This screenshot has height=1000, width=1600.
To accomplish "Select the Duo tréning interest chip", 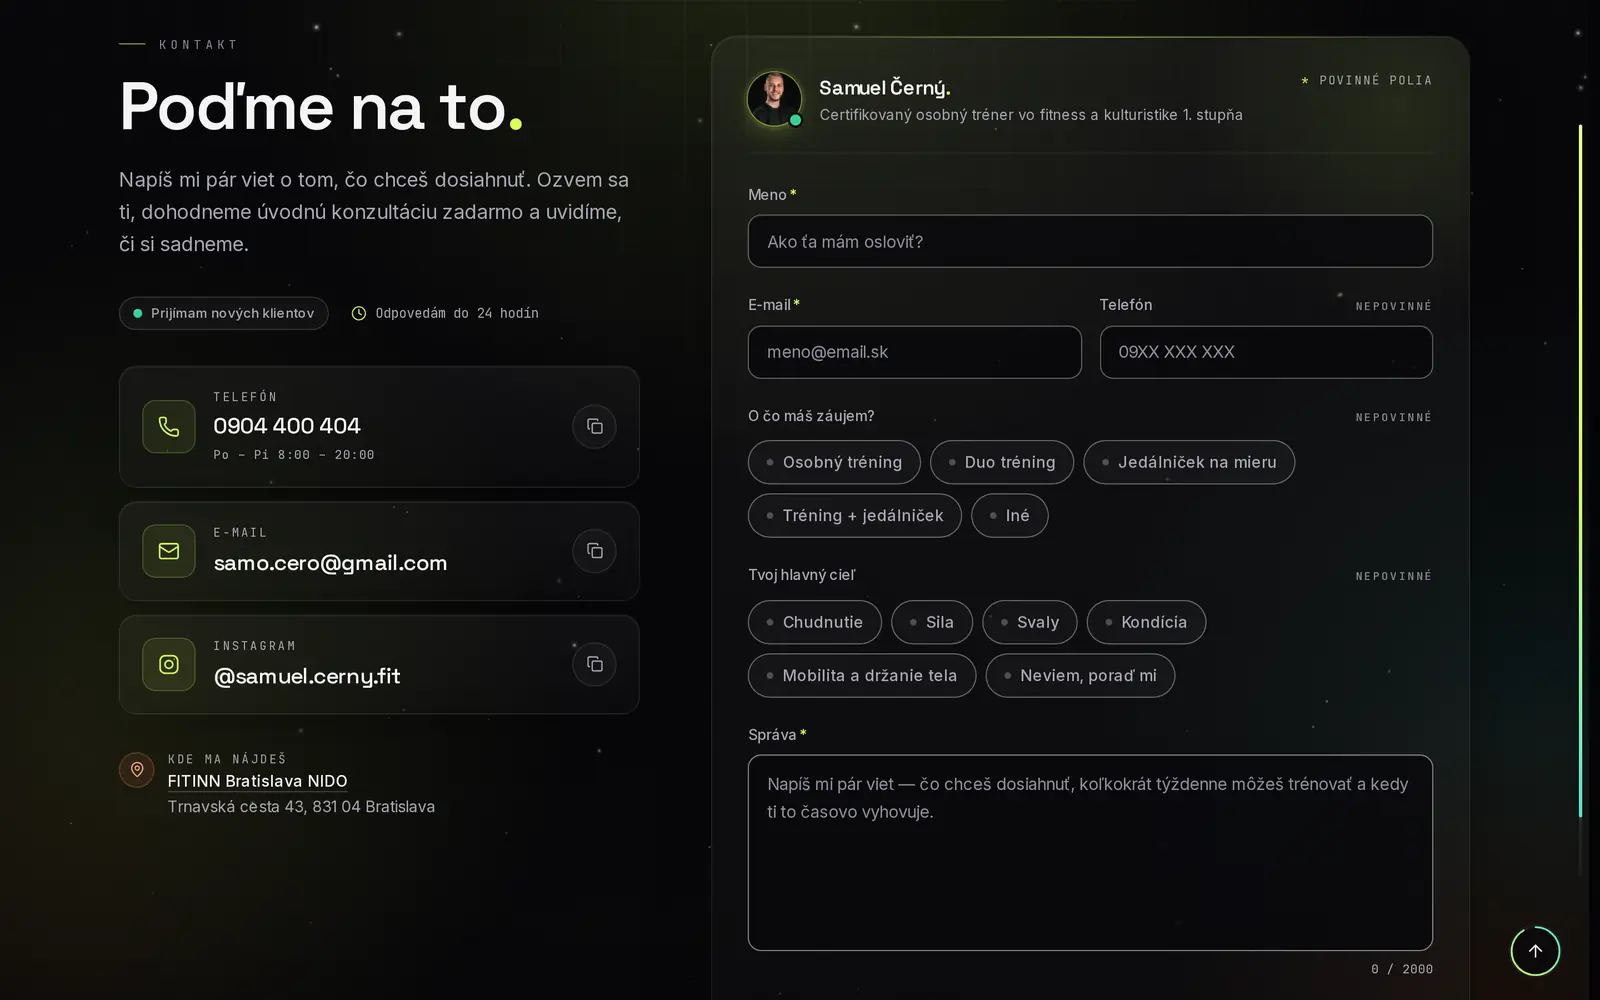I will (1002, 462).
